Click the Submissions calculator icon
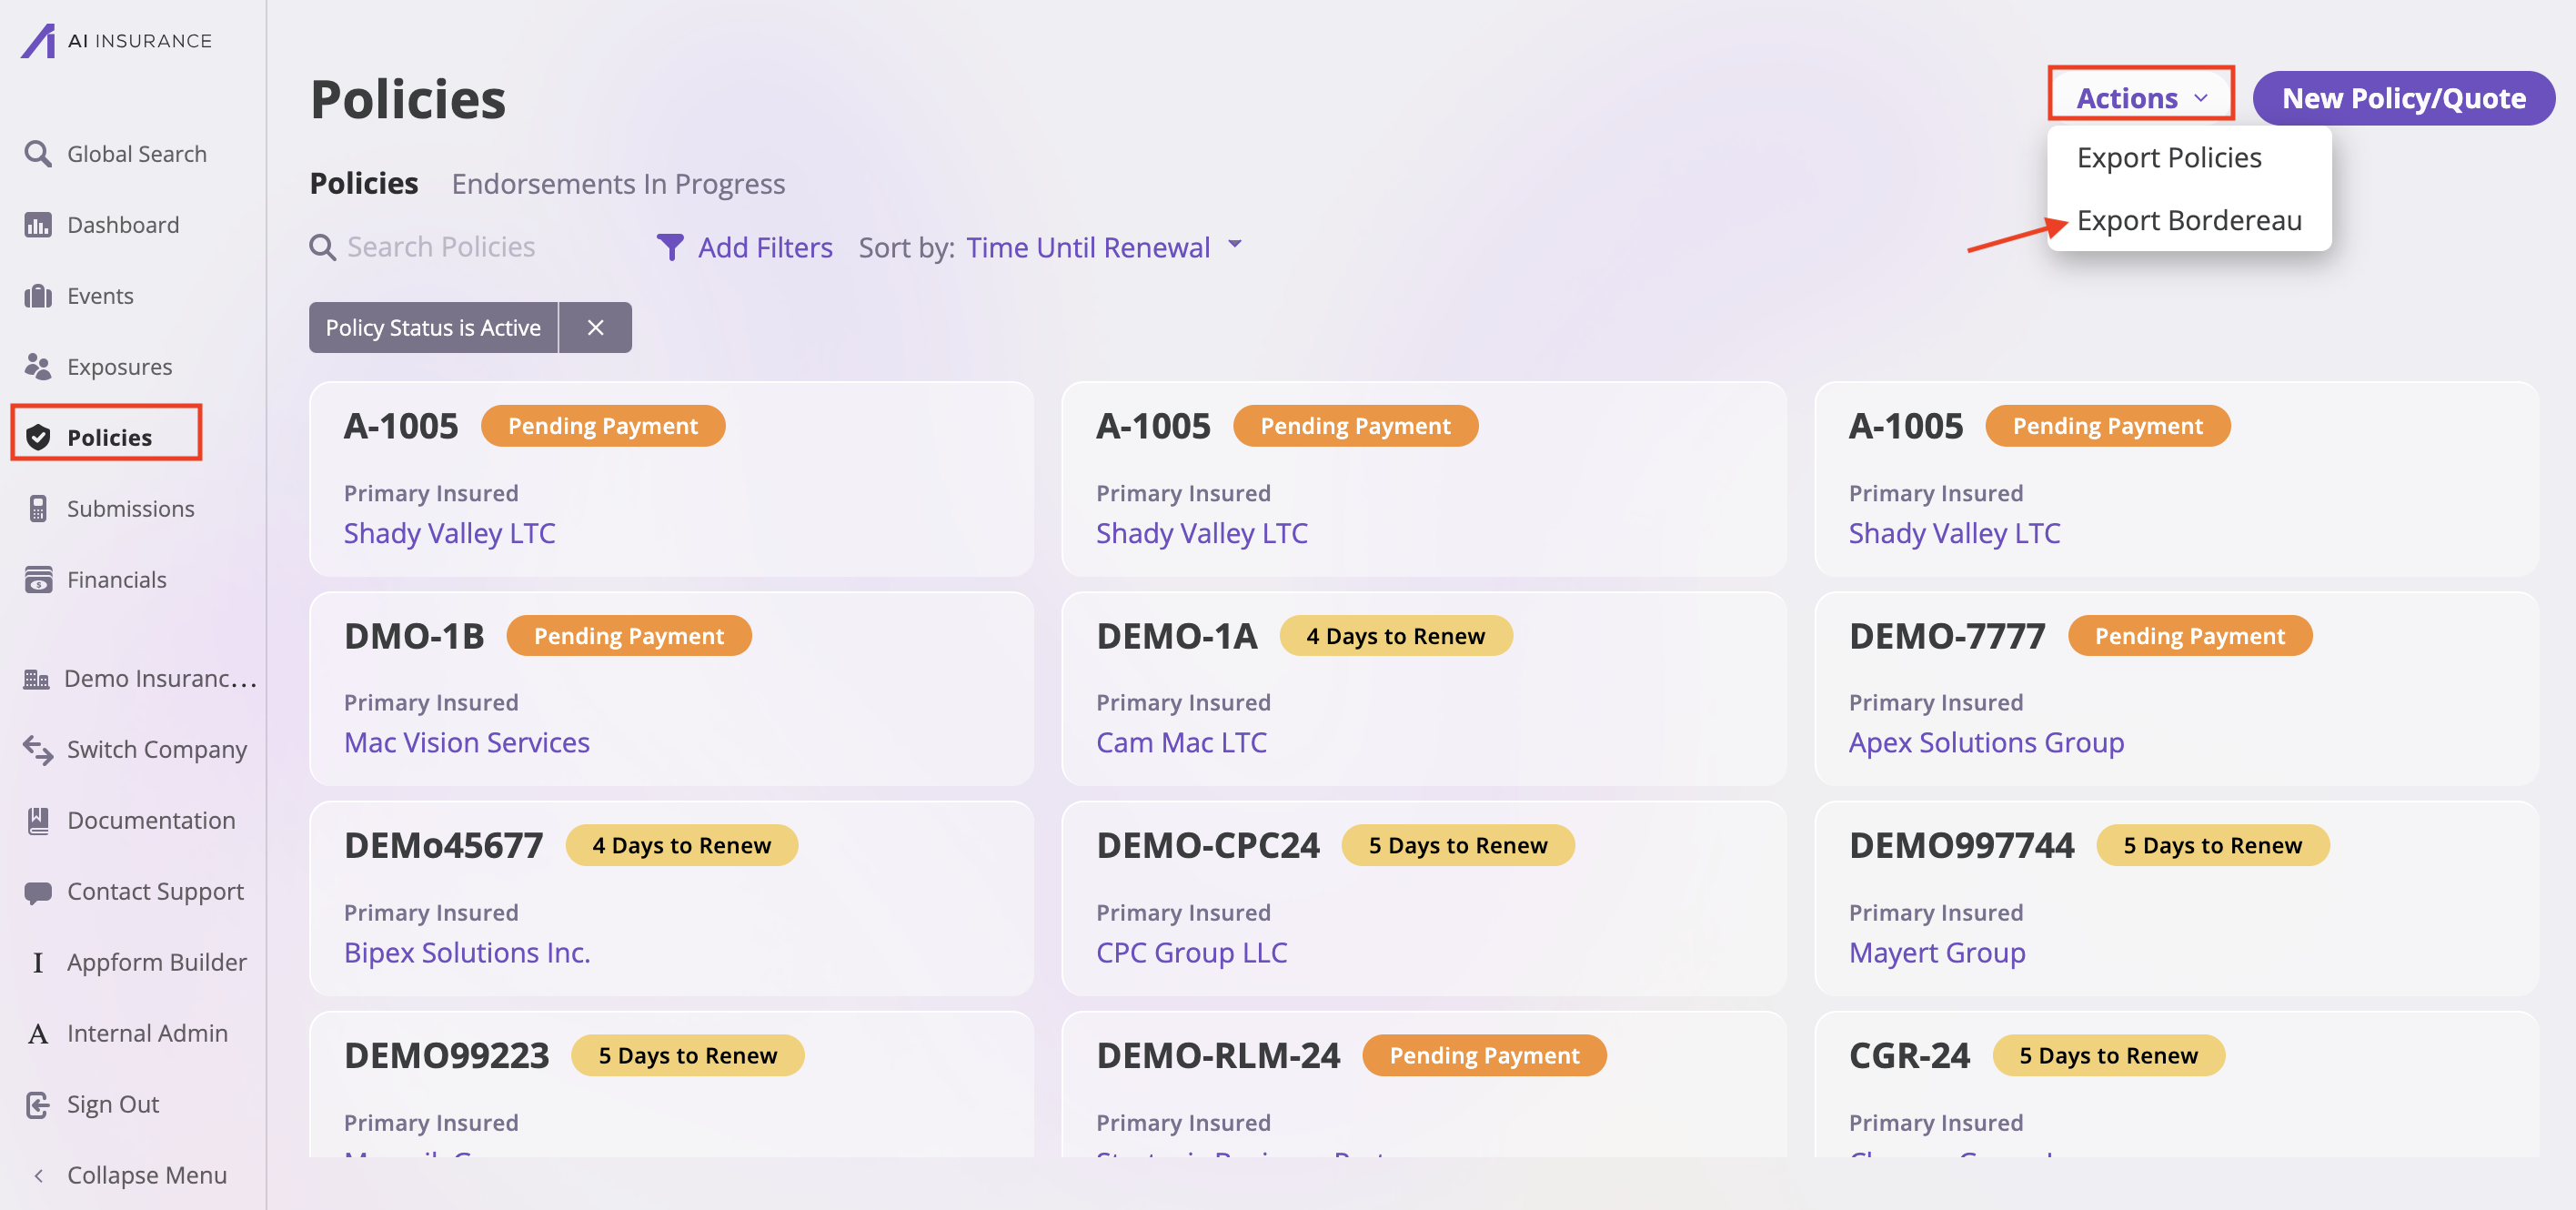 (x=37, y=509)
